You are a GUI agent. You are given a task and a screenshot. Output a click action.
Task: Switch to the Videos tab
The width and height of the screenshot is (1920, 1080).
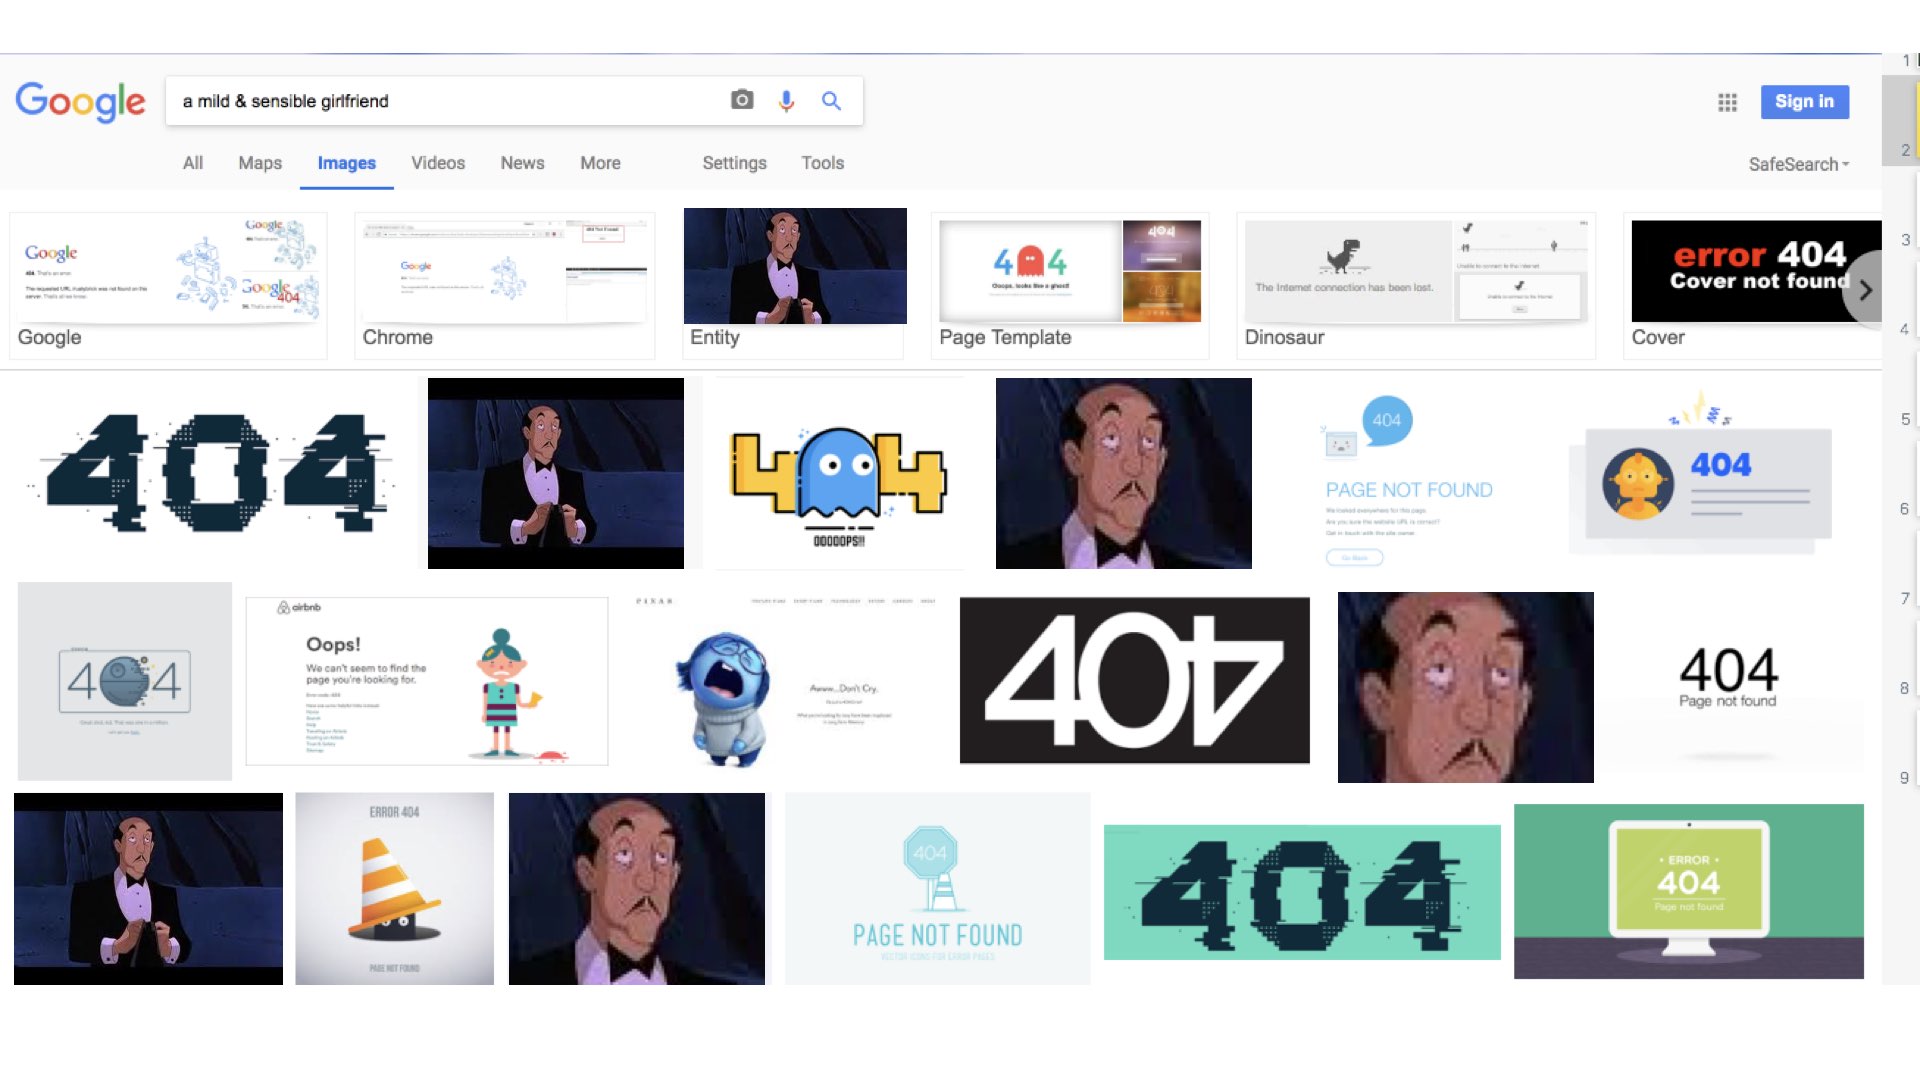click(438, 163)
